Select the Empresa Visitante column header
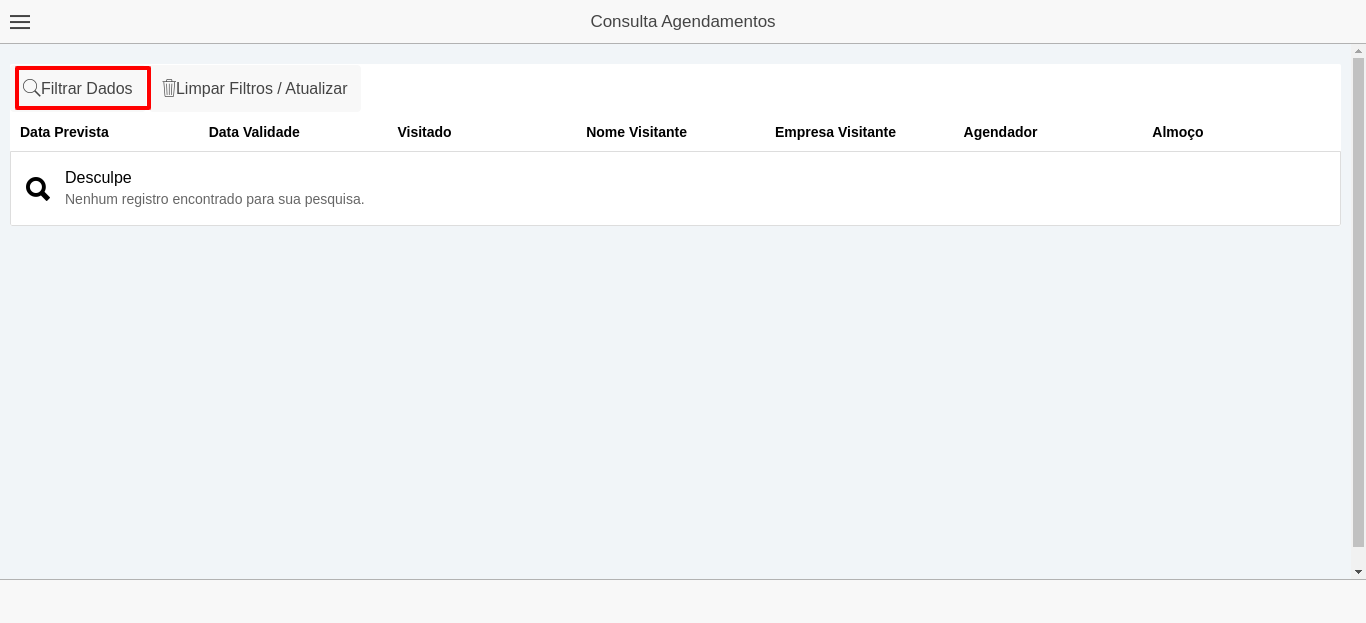Screen dimensions: 1366x623 835,132
